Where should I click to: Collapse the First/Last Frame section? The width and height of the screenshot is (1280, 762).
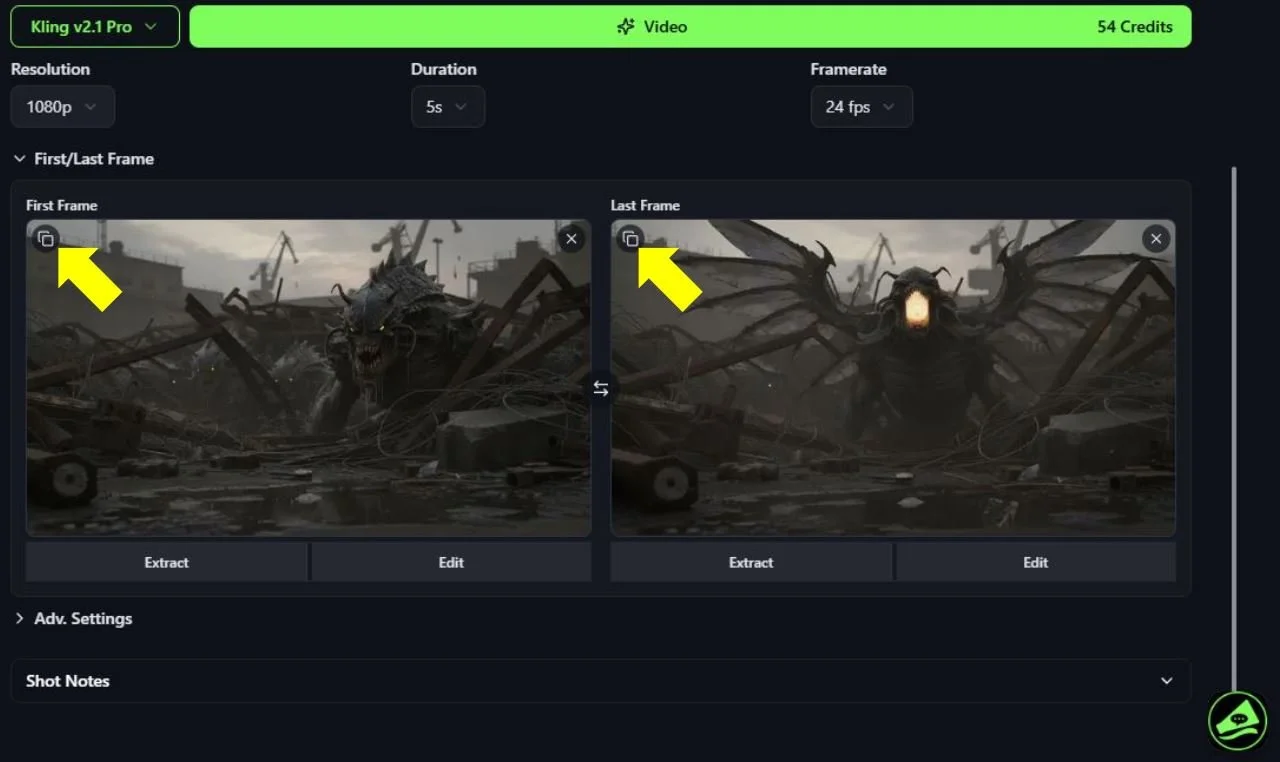pyautogui.click(x=83, y=158)
